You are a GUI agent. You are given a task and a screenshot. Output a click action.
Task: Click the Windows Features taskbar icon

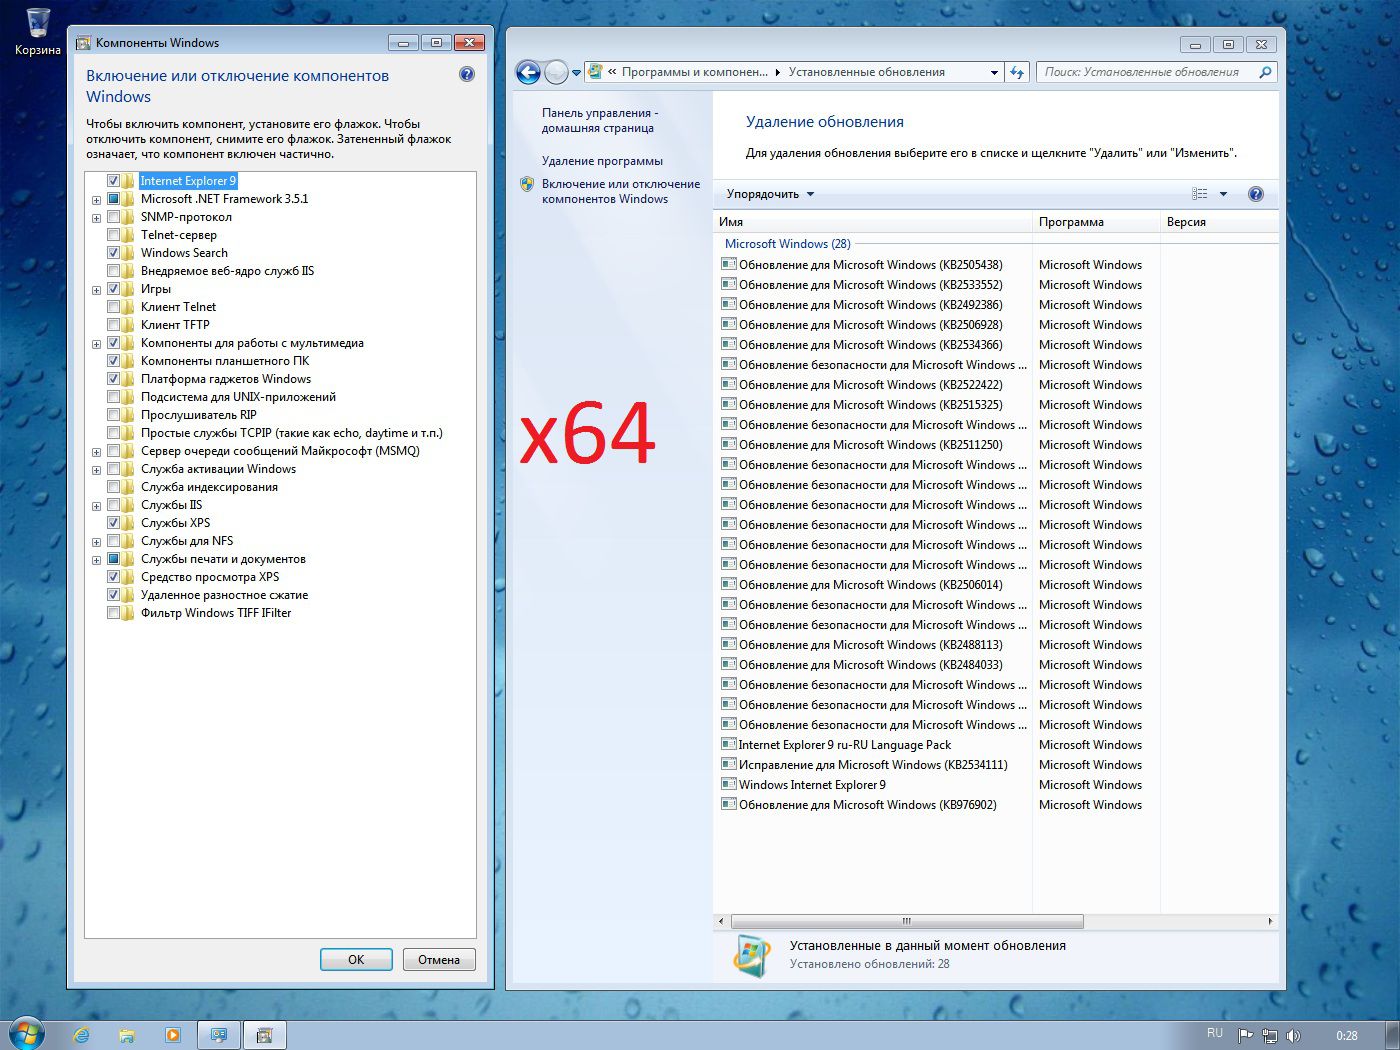coord(265,1035)
